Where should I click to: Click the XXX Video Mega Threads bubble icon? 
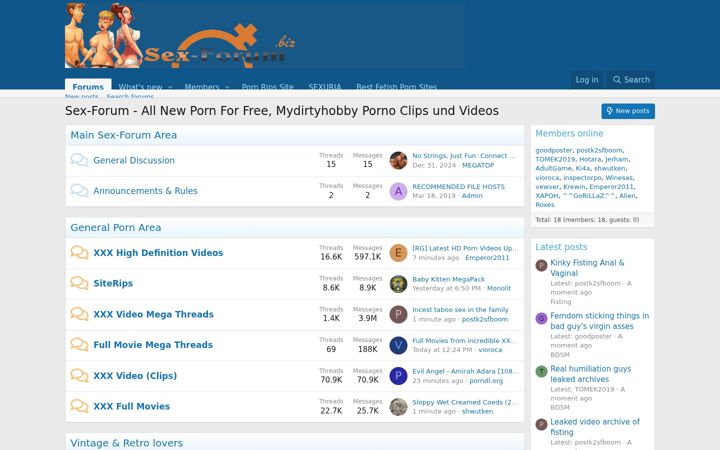click(79, 314)
